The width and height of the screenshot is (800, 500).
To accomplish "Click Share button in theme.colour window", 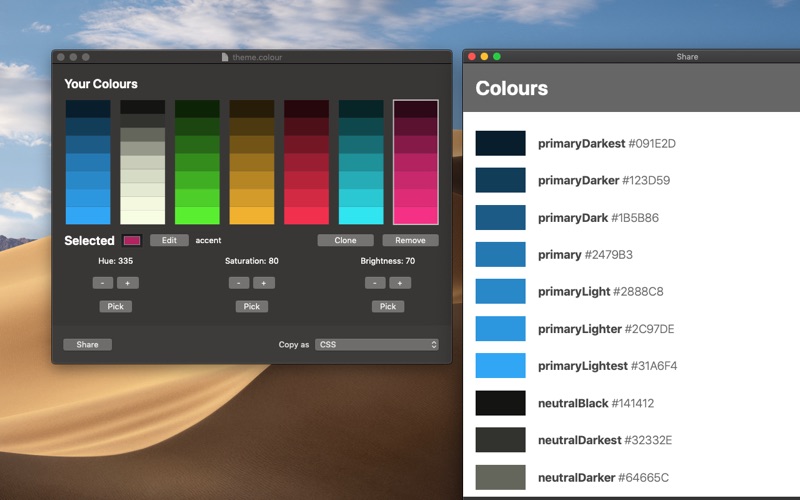I will pyautogui.click(x=87, y=344).
